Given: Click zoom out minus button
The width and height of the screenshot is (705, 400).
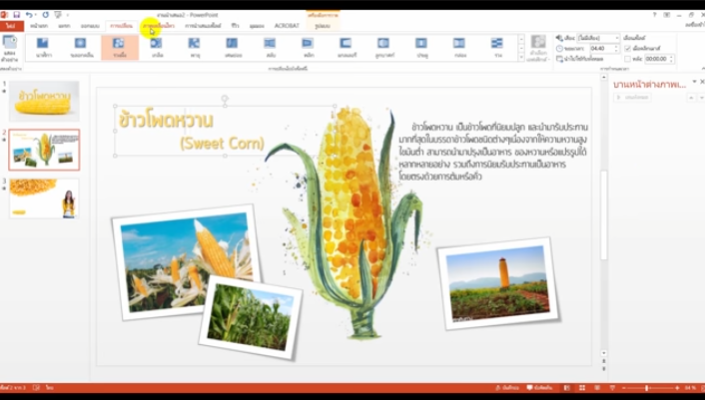Looking at the screenshot, I should pyautogui.click(x=624, y=388).
